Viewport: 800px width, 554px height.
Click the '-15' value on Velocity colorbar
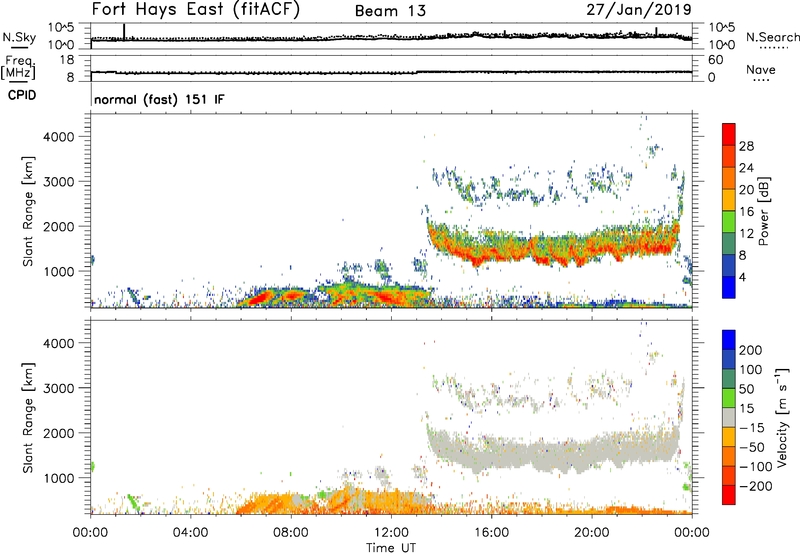(752, 428)
